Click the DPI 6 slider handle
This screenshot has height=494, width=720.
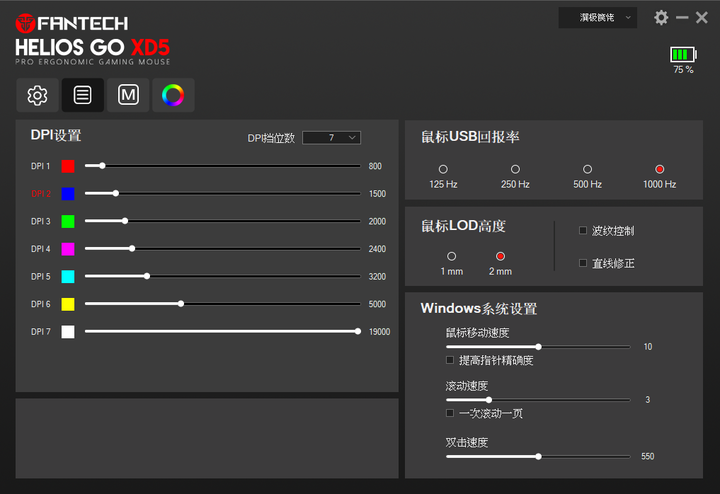point(181,303)
